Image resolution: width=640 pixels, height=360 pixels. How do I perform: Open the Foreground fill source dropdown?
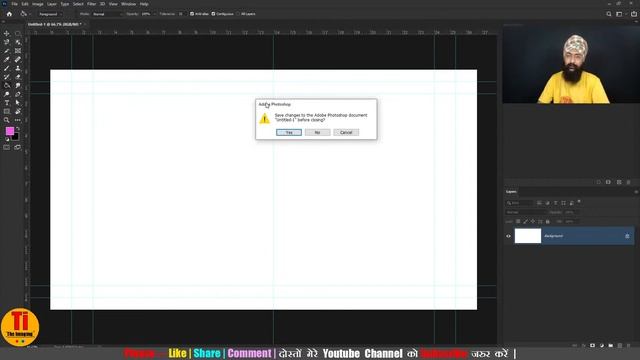click(x=50, y=14)
